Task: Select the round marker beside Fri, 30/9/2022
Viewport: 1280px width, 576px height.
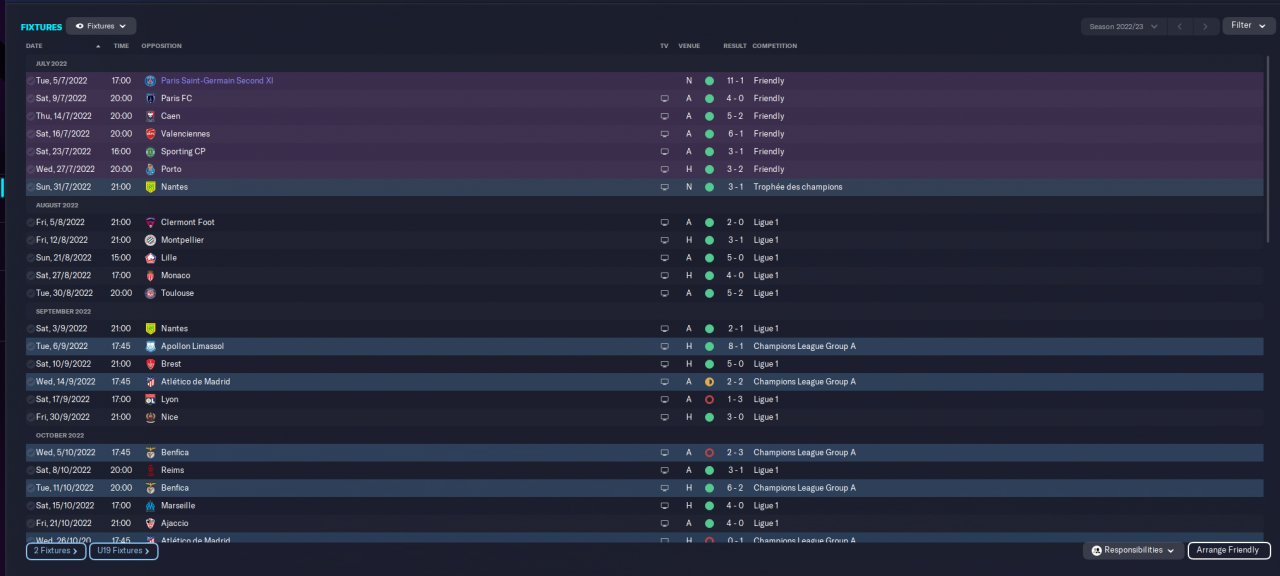Action: 31,417
